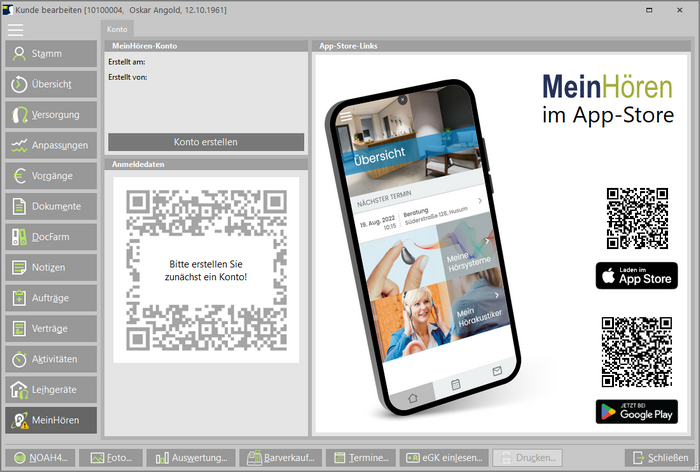Screen dimensions: 700x472
Task: Click the Schließen button
Action: point(657,458)
